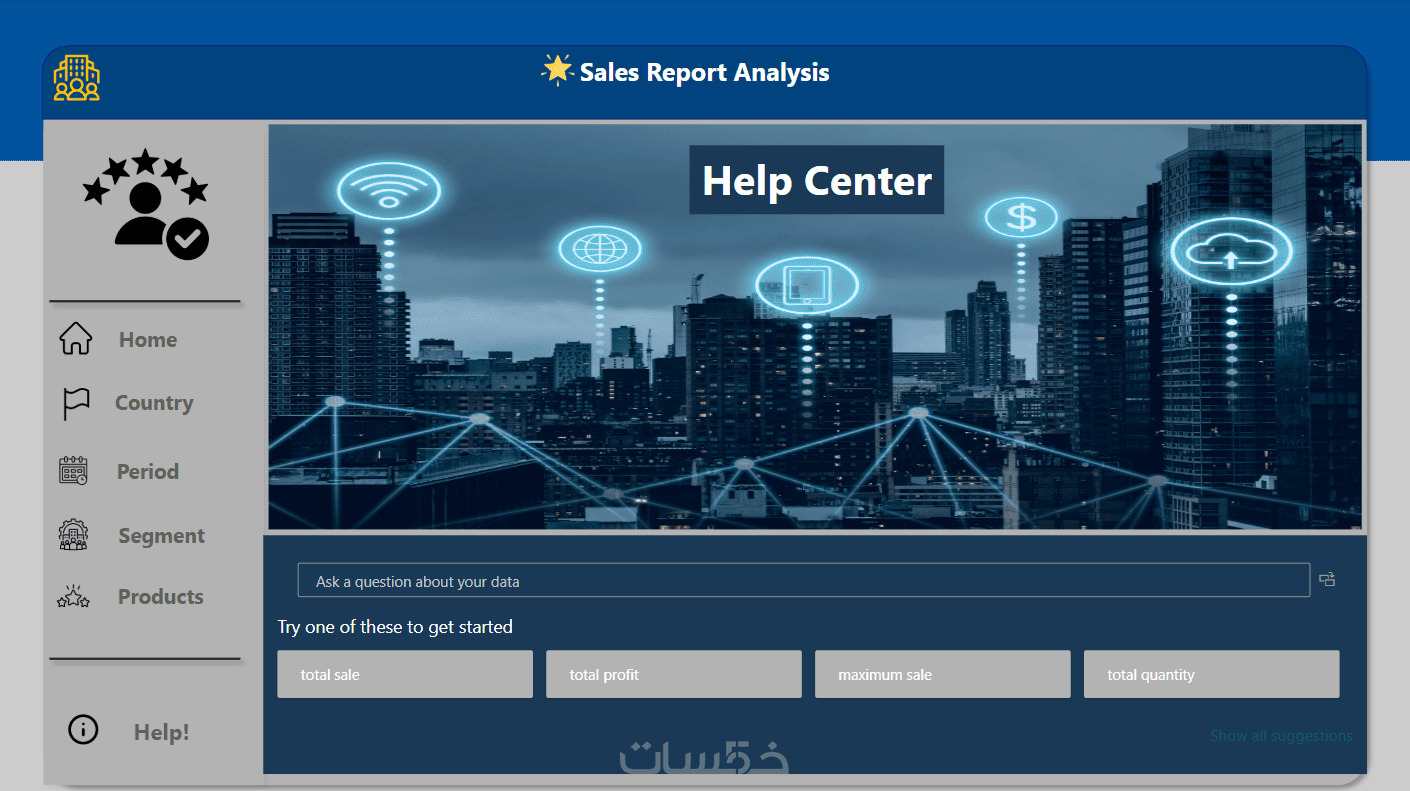Screen dimensions: 1410x791
Task: Click the Period calendar icon
Action: [74, 471]
